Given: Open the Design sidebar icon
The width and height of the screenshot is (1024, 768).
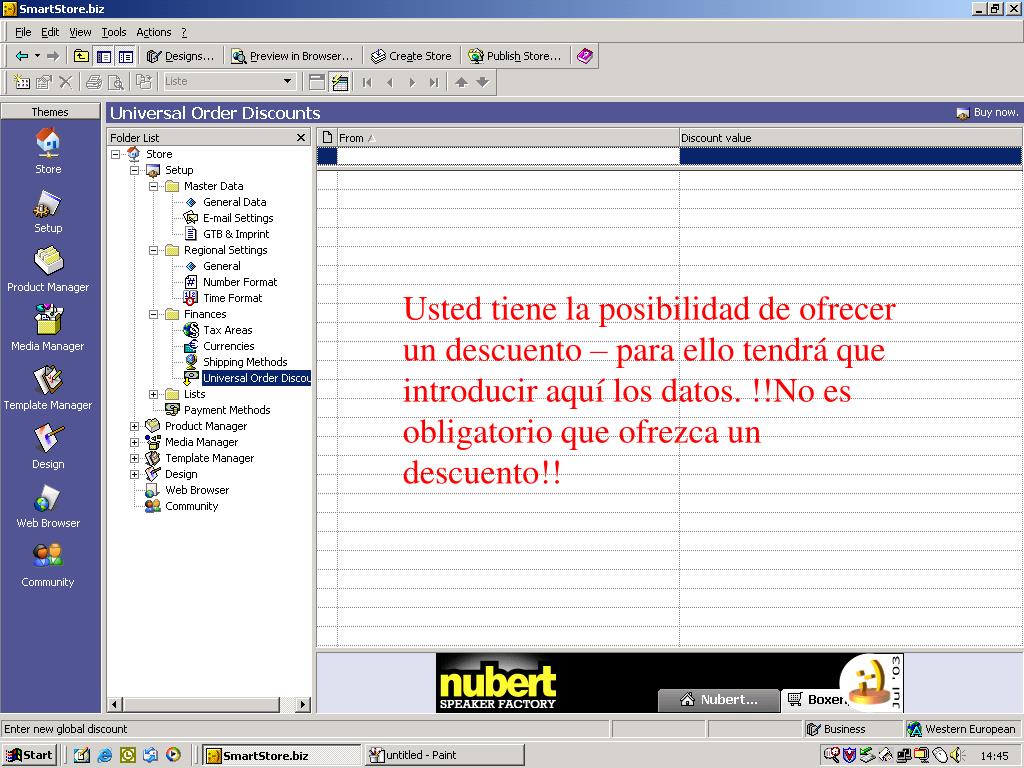Looking at the screenshot, I should [48, 438].
